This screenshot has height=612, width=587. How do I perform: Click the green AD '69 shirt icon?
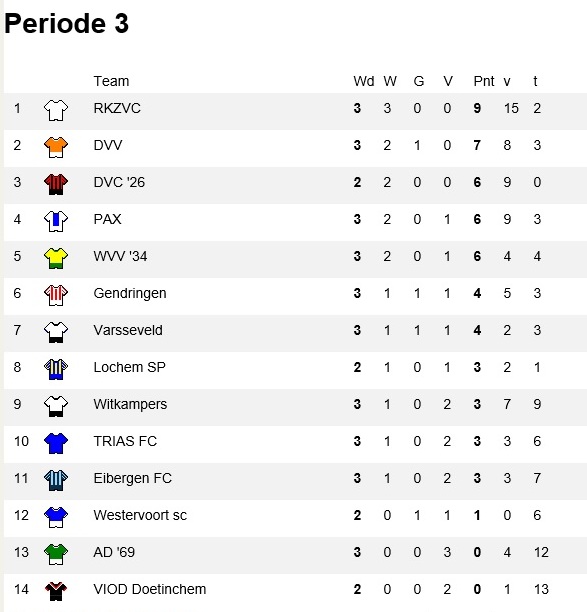pos(56,554)
